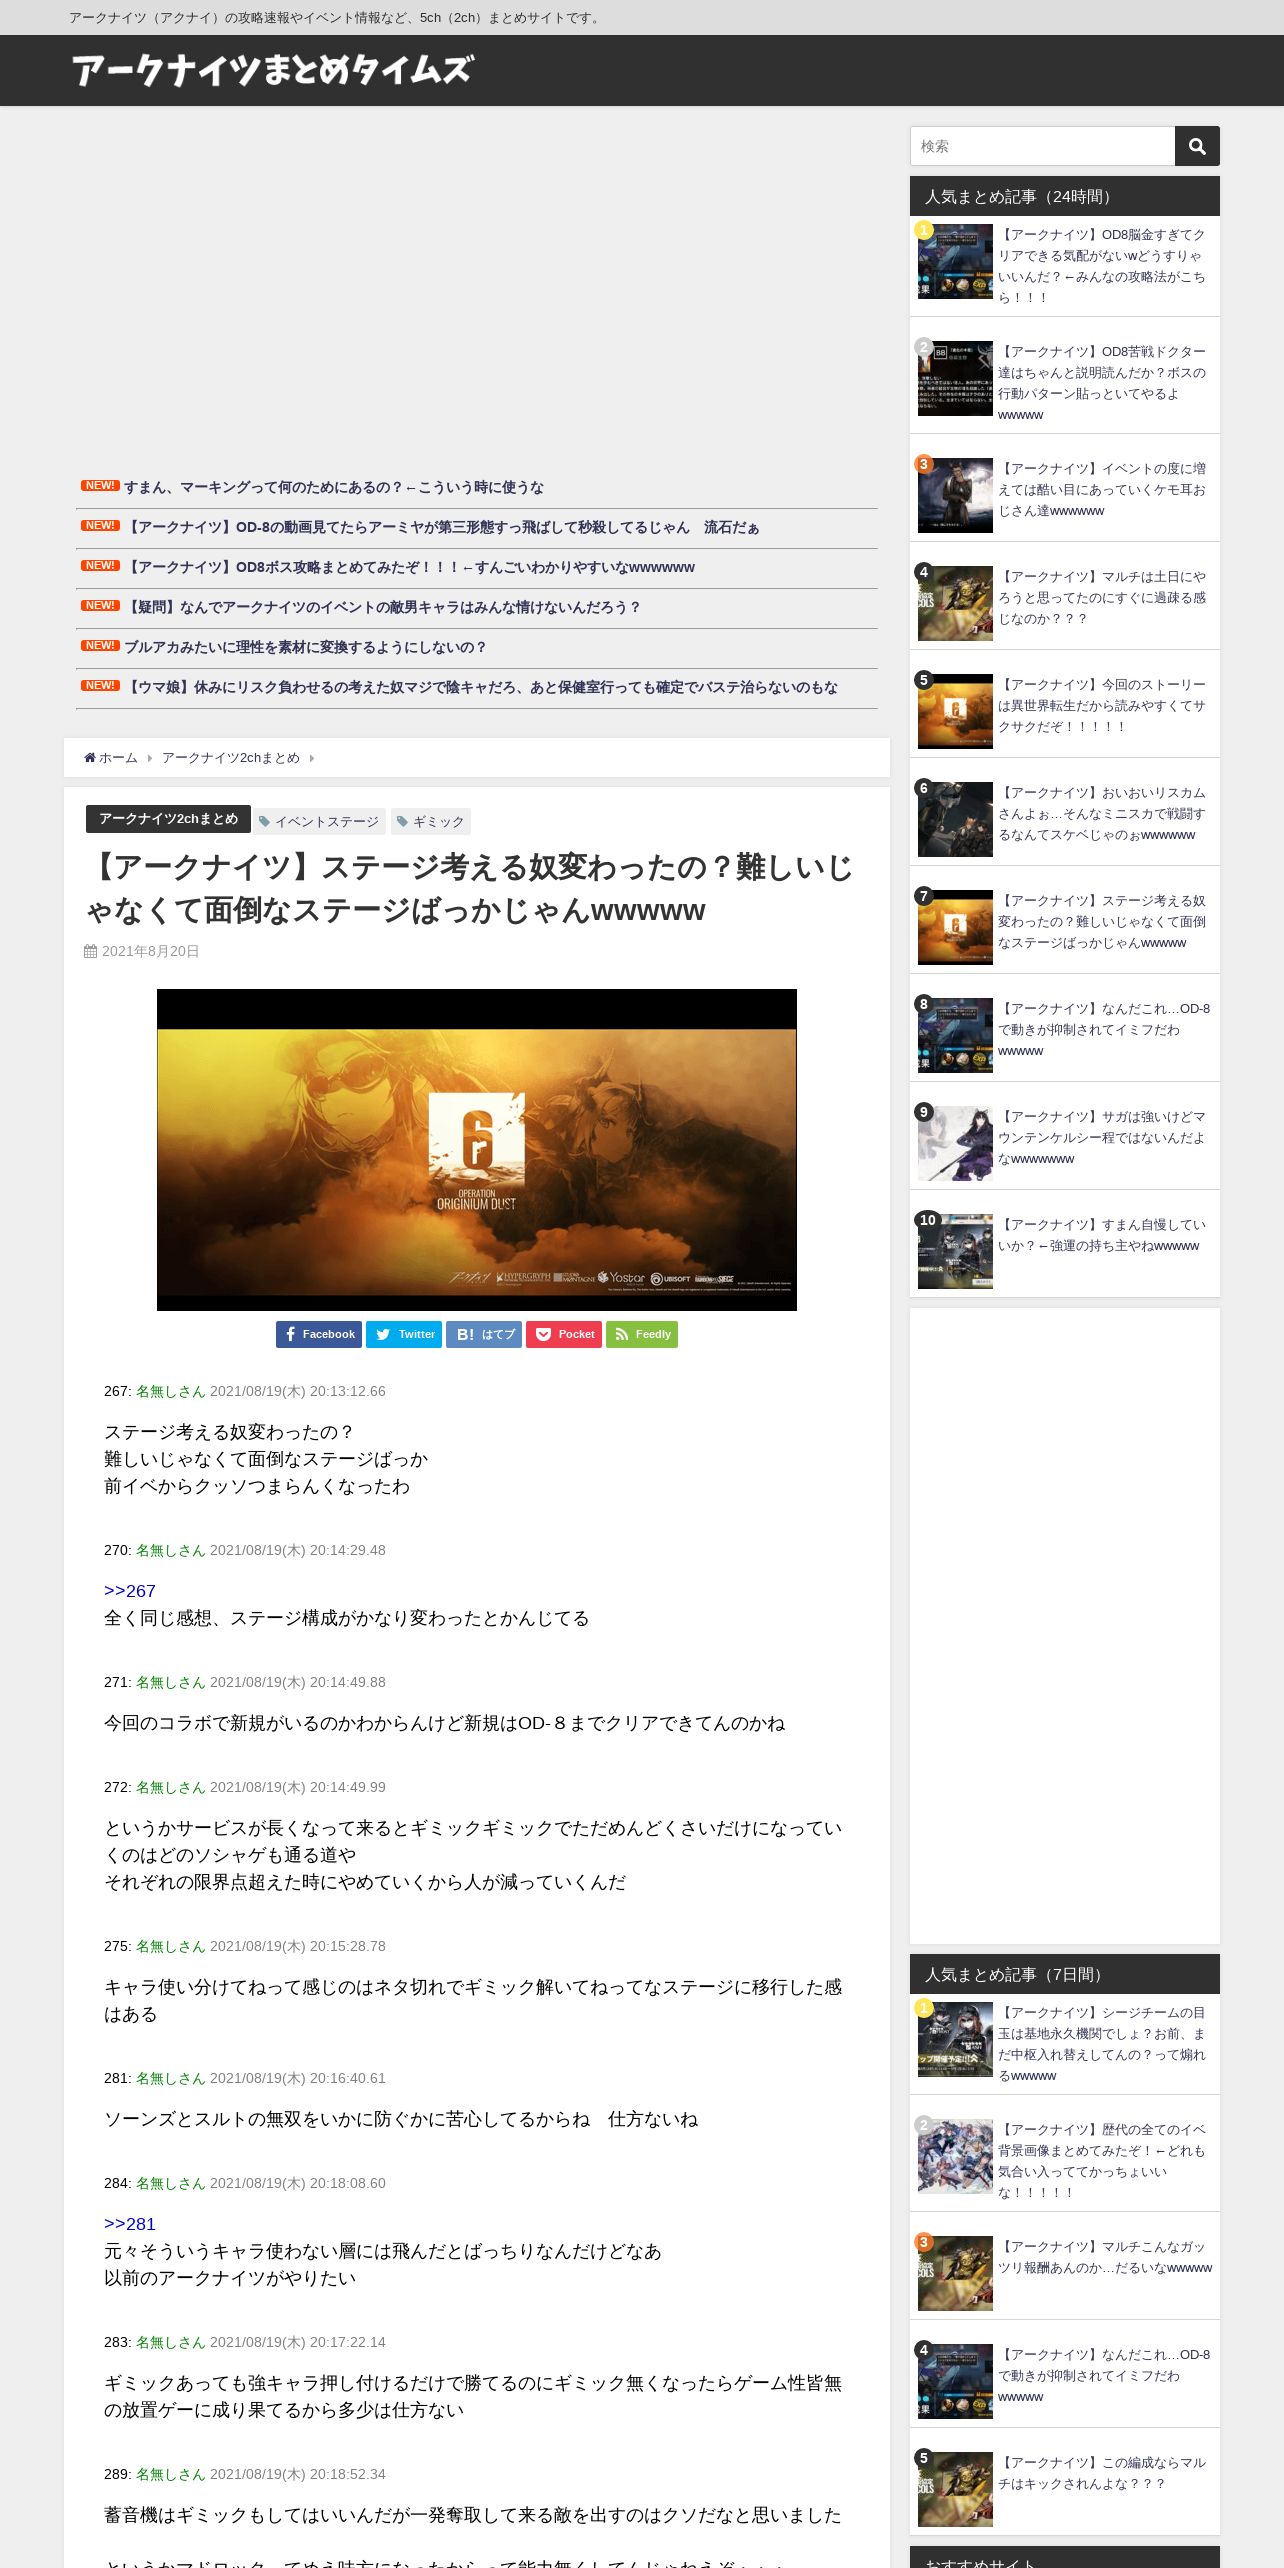Image resolution: width=1284 pixels, height=2568 pixels.
Task: Open 7日間 rank 2 thumbnail 歴代イベ背景画像
Action: click(955, 2157)
